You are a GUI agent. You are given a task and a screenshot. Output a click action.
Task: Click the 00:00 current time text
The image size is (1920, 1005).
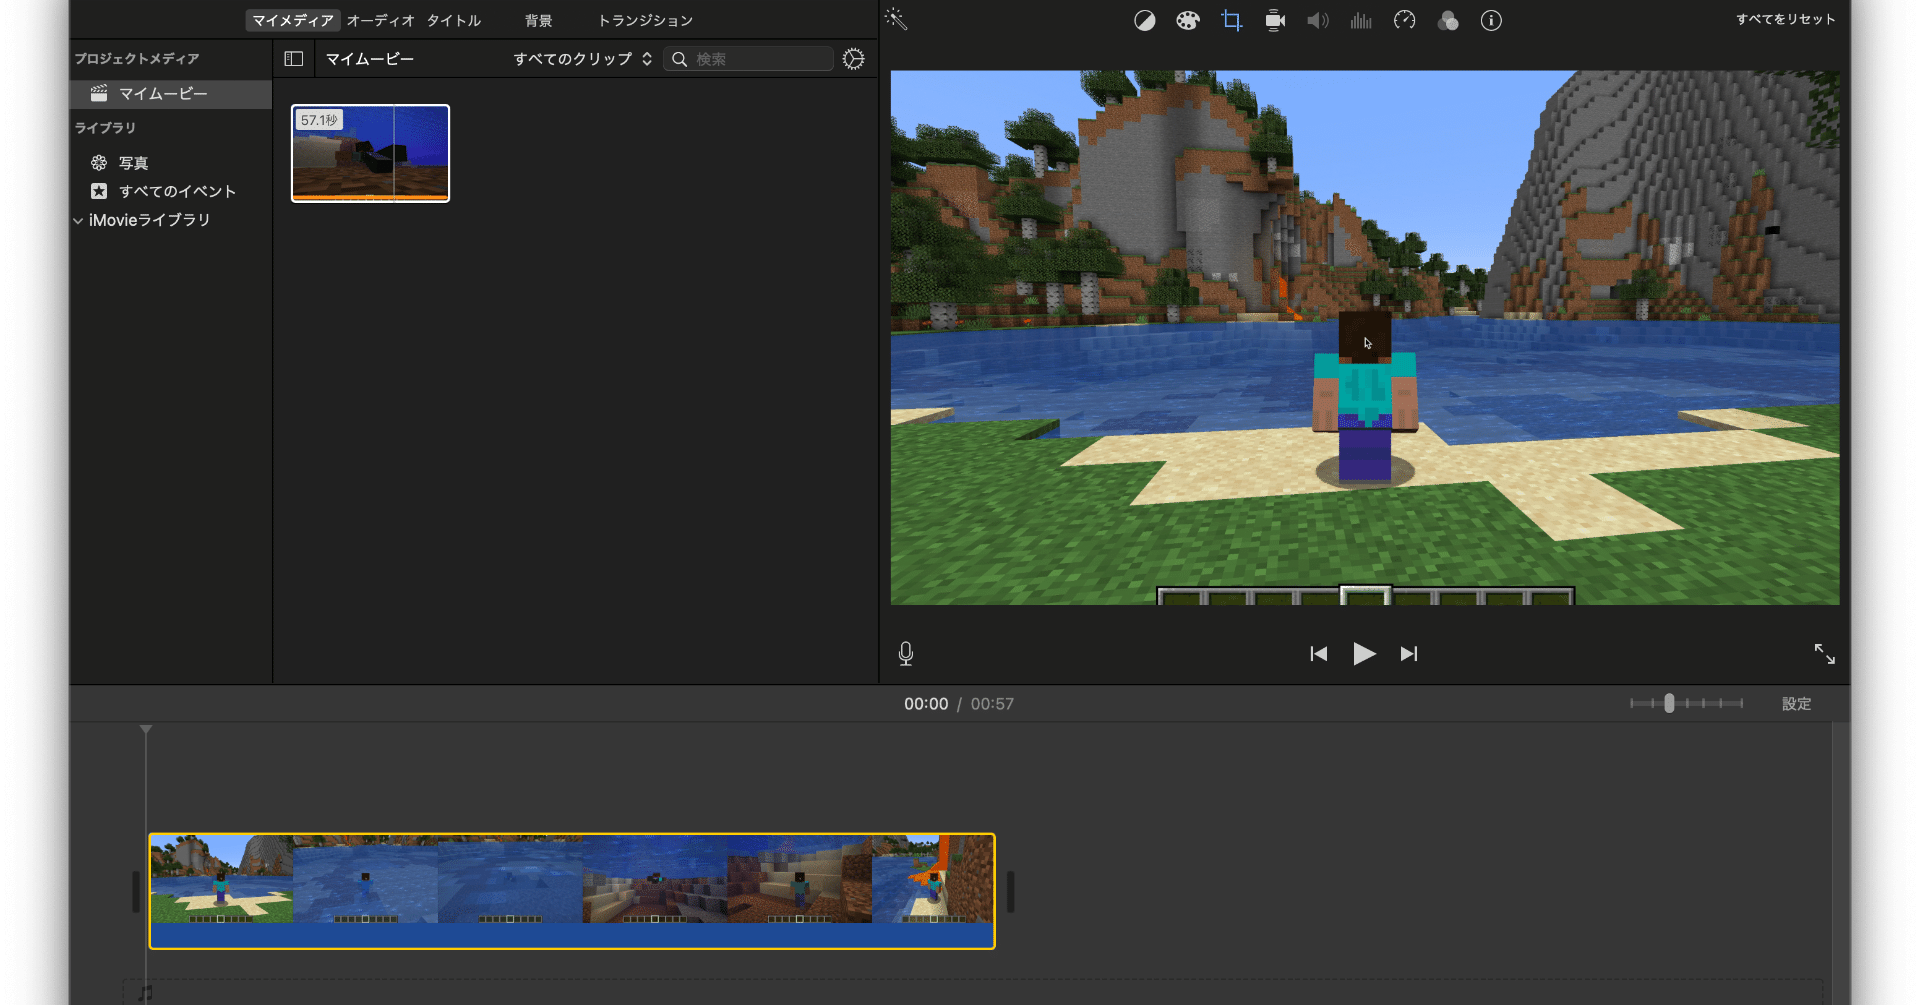(926, 704)
